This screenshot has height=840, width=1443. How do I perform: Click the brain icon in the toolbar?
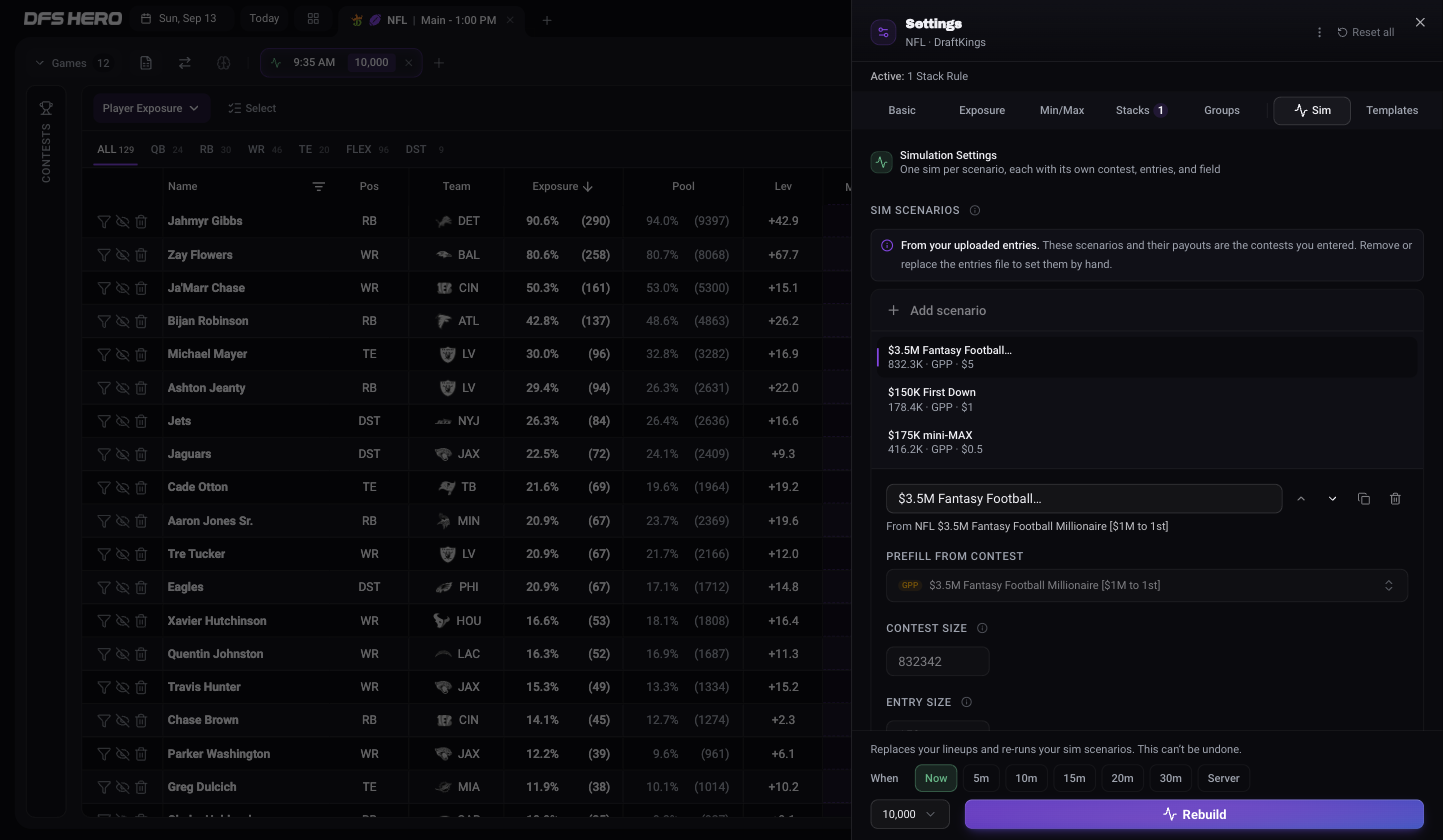point(223,63)
